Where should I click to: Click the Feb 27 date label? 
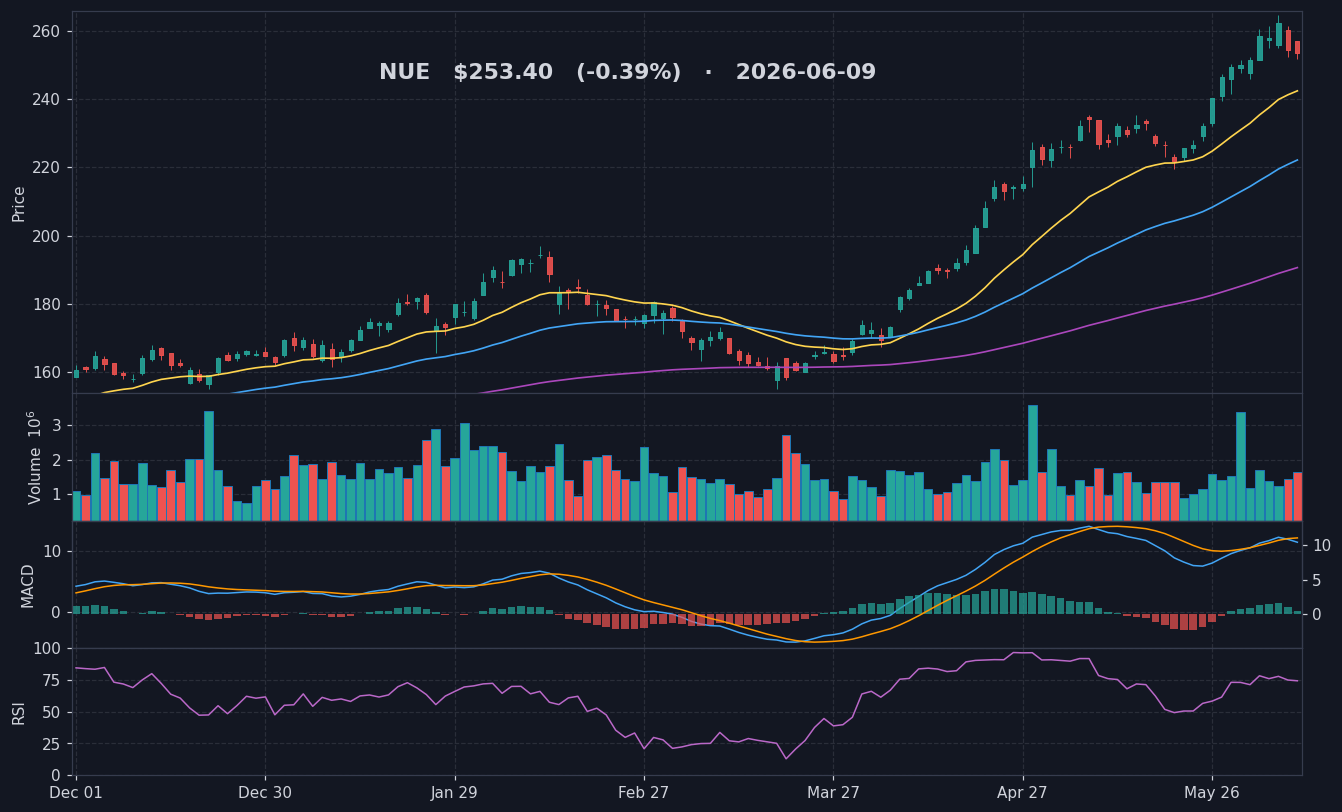(x=644, y=793)
